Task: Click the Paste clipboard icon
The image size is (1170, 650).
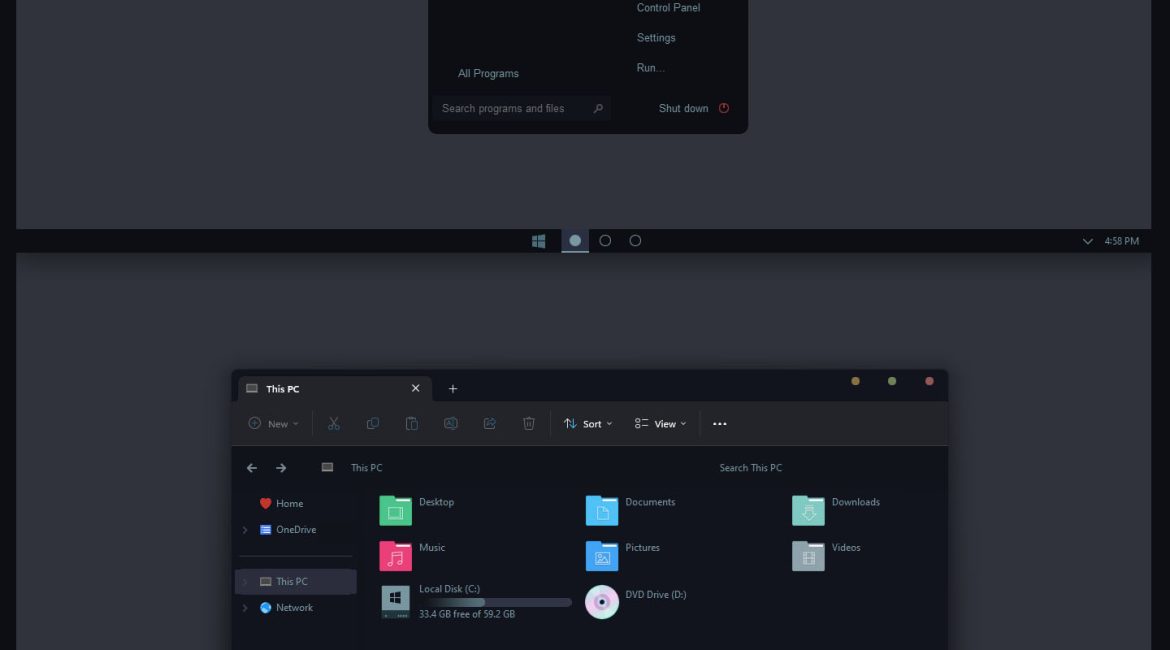Action: 411,424
